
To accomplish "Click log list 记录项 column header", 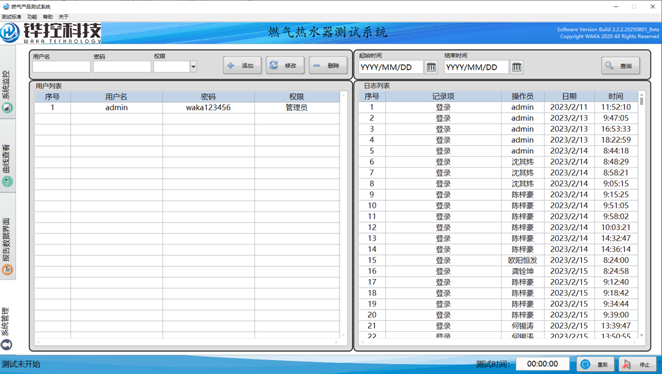I will click(x=443, y=96).
